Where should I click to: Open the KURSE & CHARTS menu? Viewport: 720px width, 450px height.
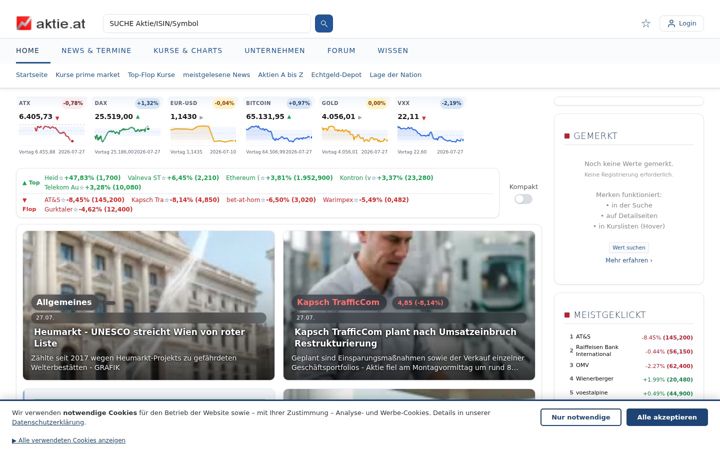(x=188, y=51)
